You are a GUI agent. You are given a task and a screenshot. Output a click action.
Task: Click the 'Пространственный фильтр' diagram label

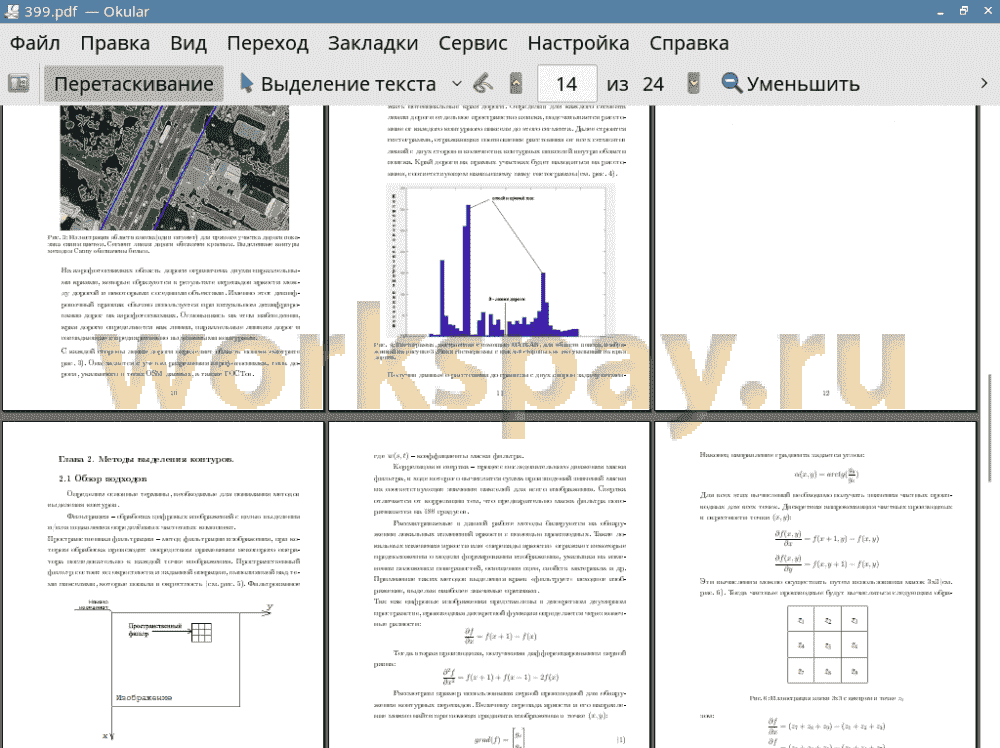tap(155, 629)
